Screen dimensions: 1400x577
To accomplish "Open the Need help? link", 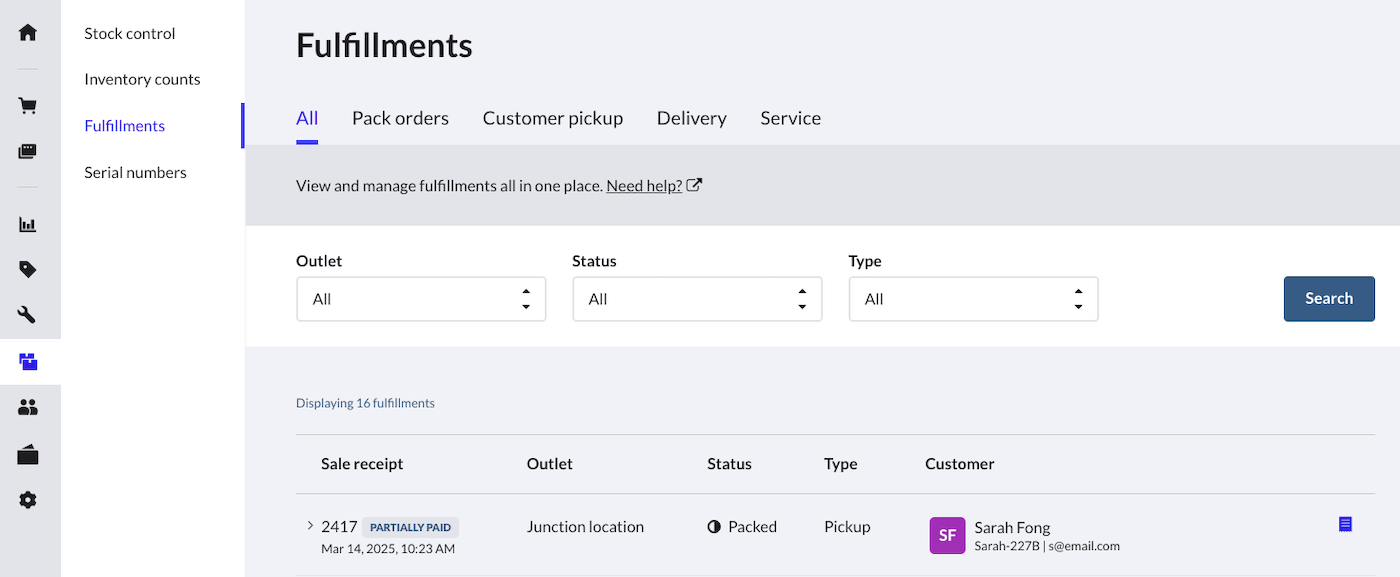I will click(x=644, y=186).
